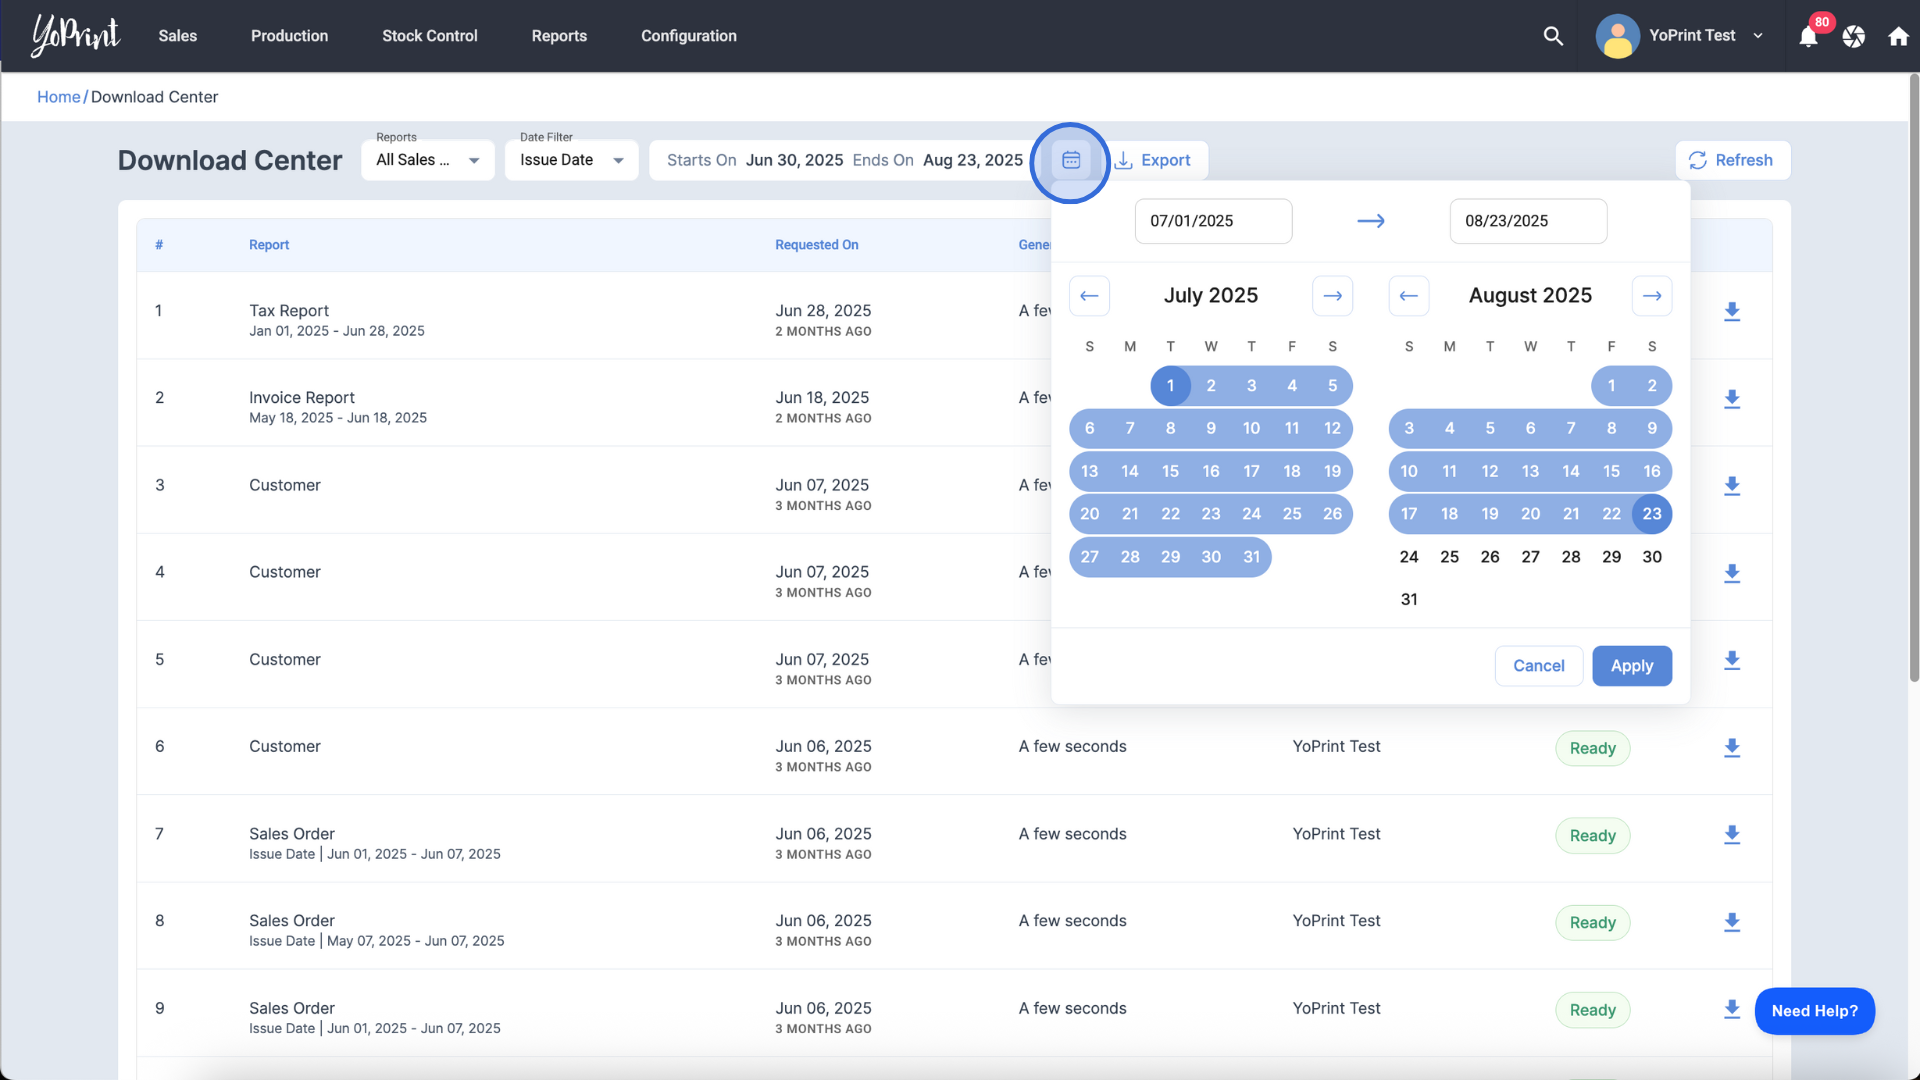
Task: Click the Invoice Report row title
Action: (x=302, y=398)
